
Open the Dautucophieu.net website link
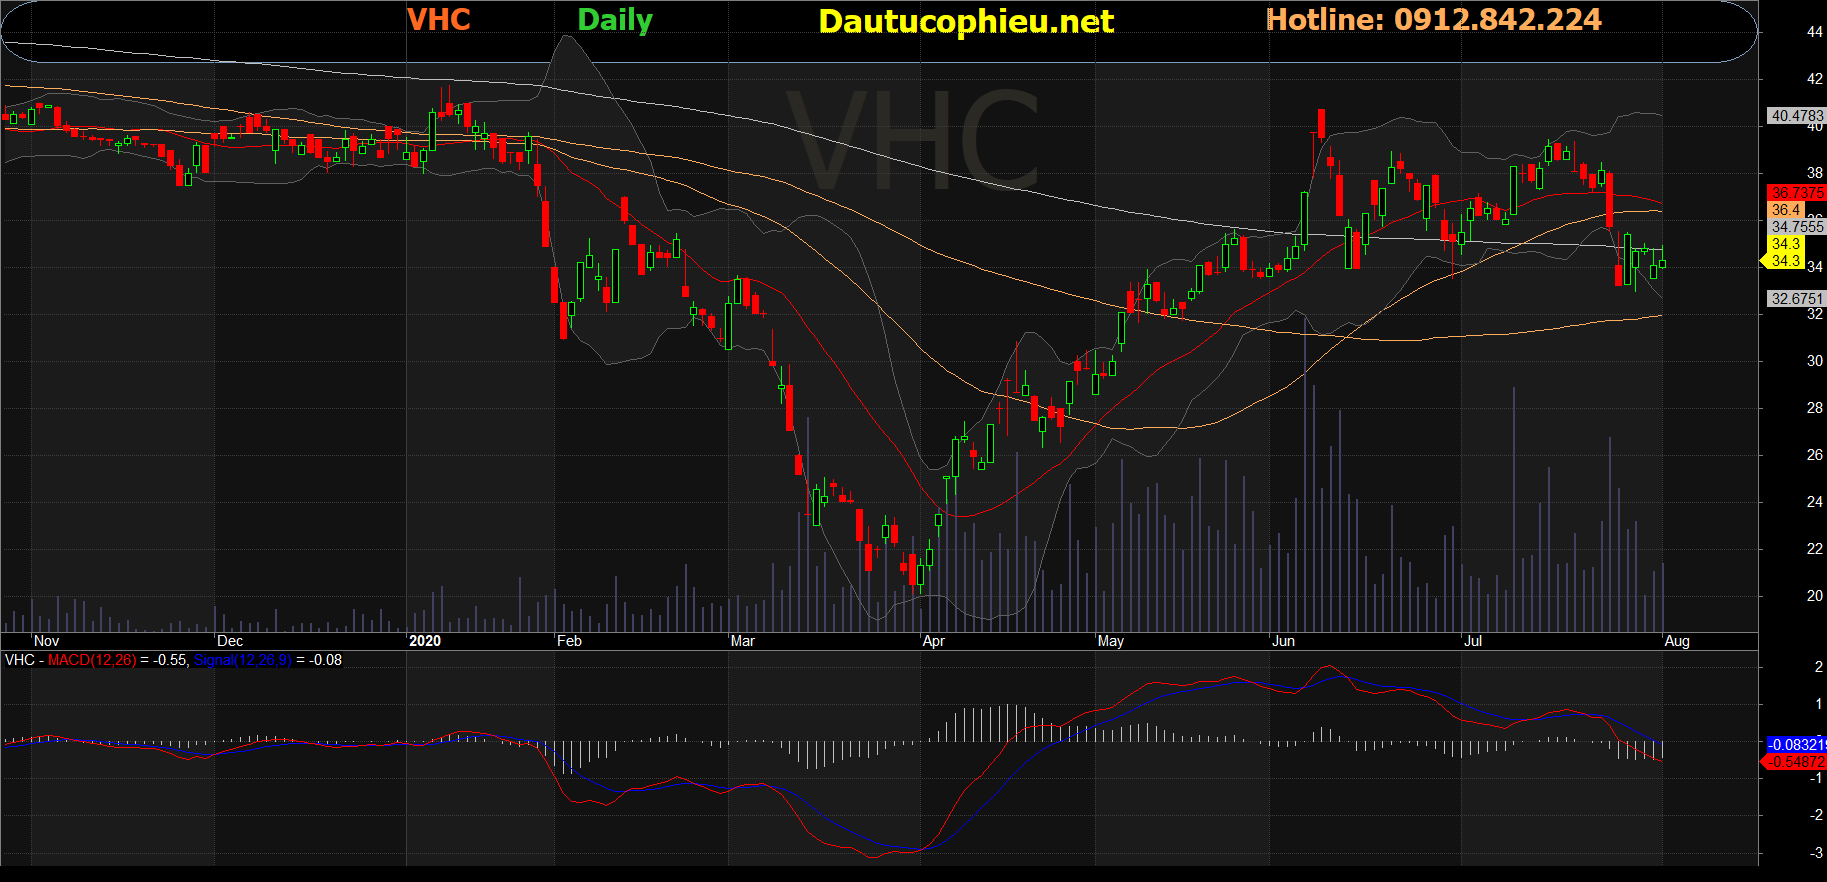tap(965, 21)
